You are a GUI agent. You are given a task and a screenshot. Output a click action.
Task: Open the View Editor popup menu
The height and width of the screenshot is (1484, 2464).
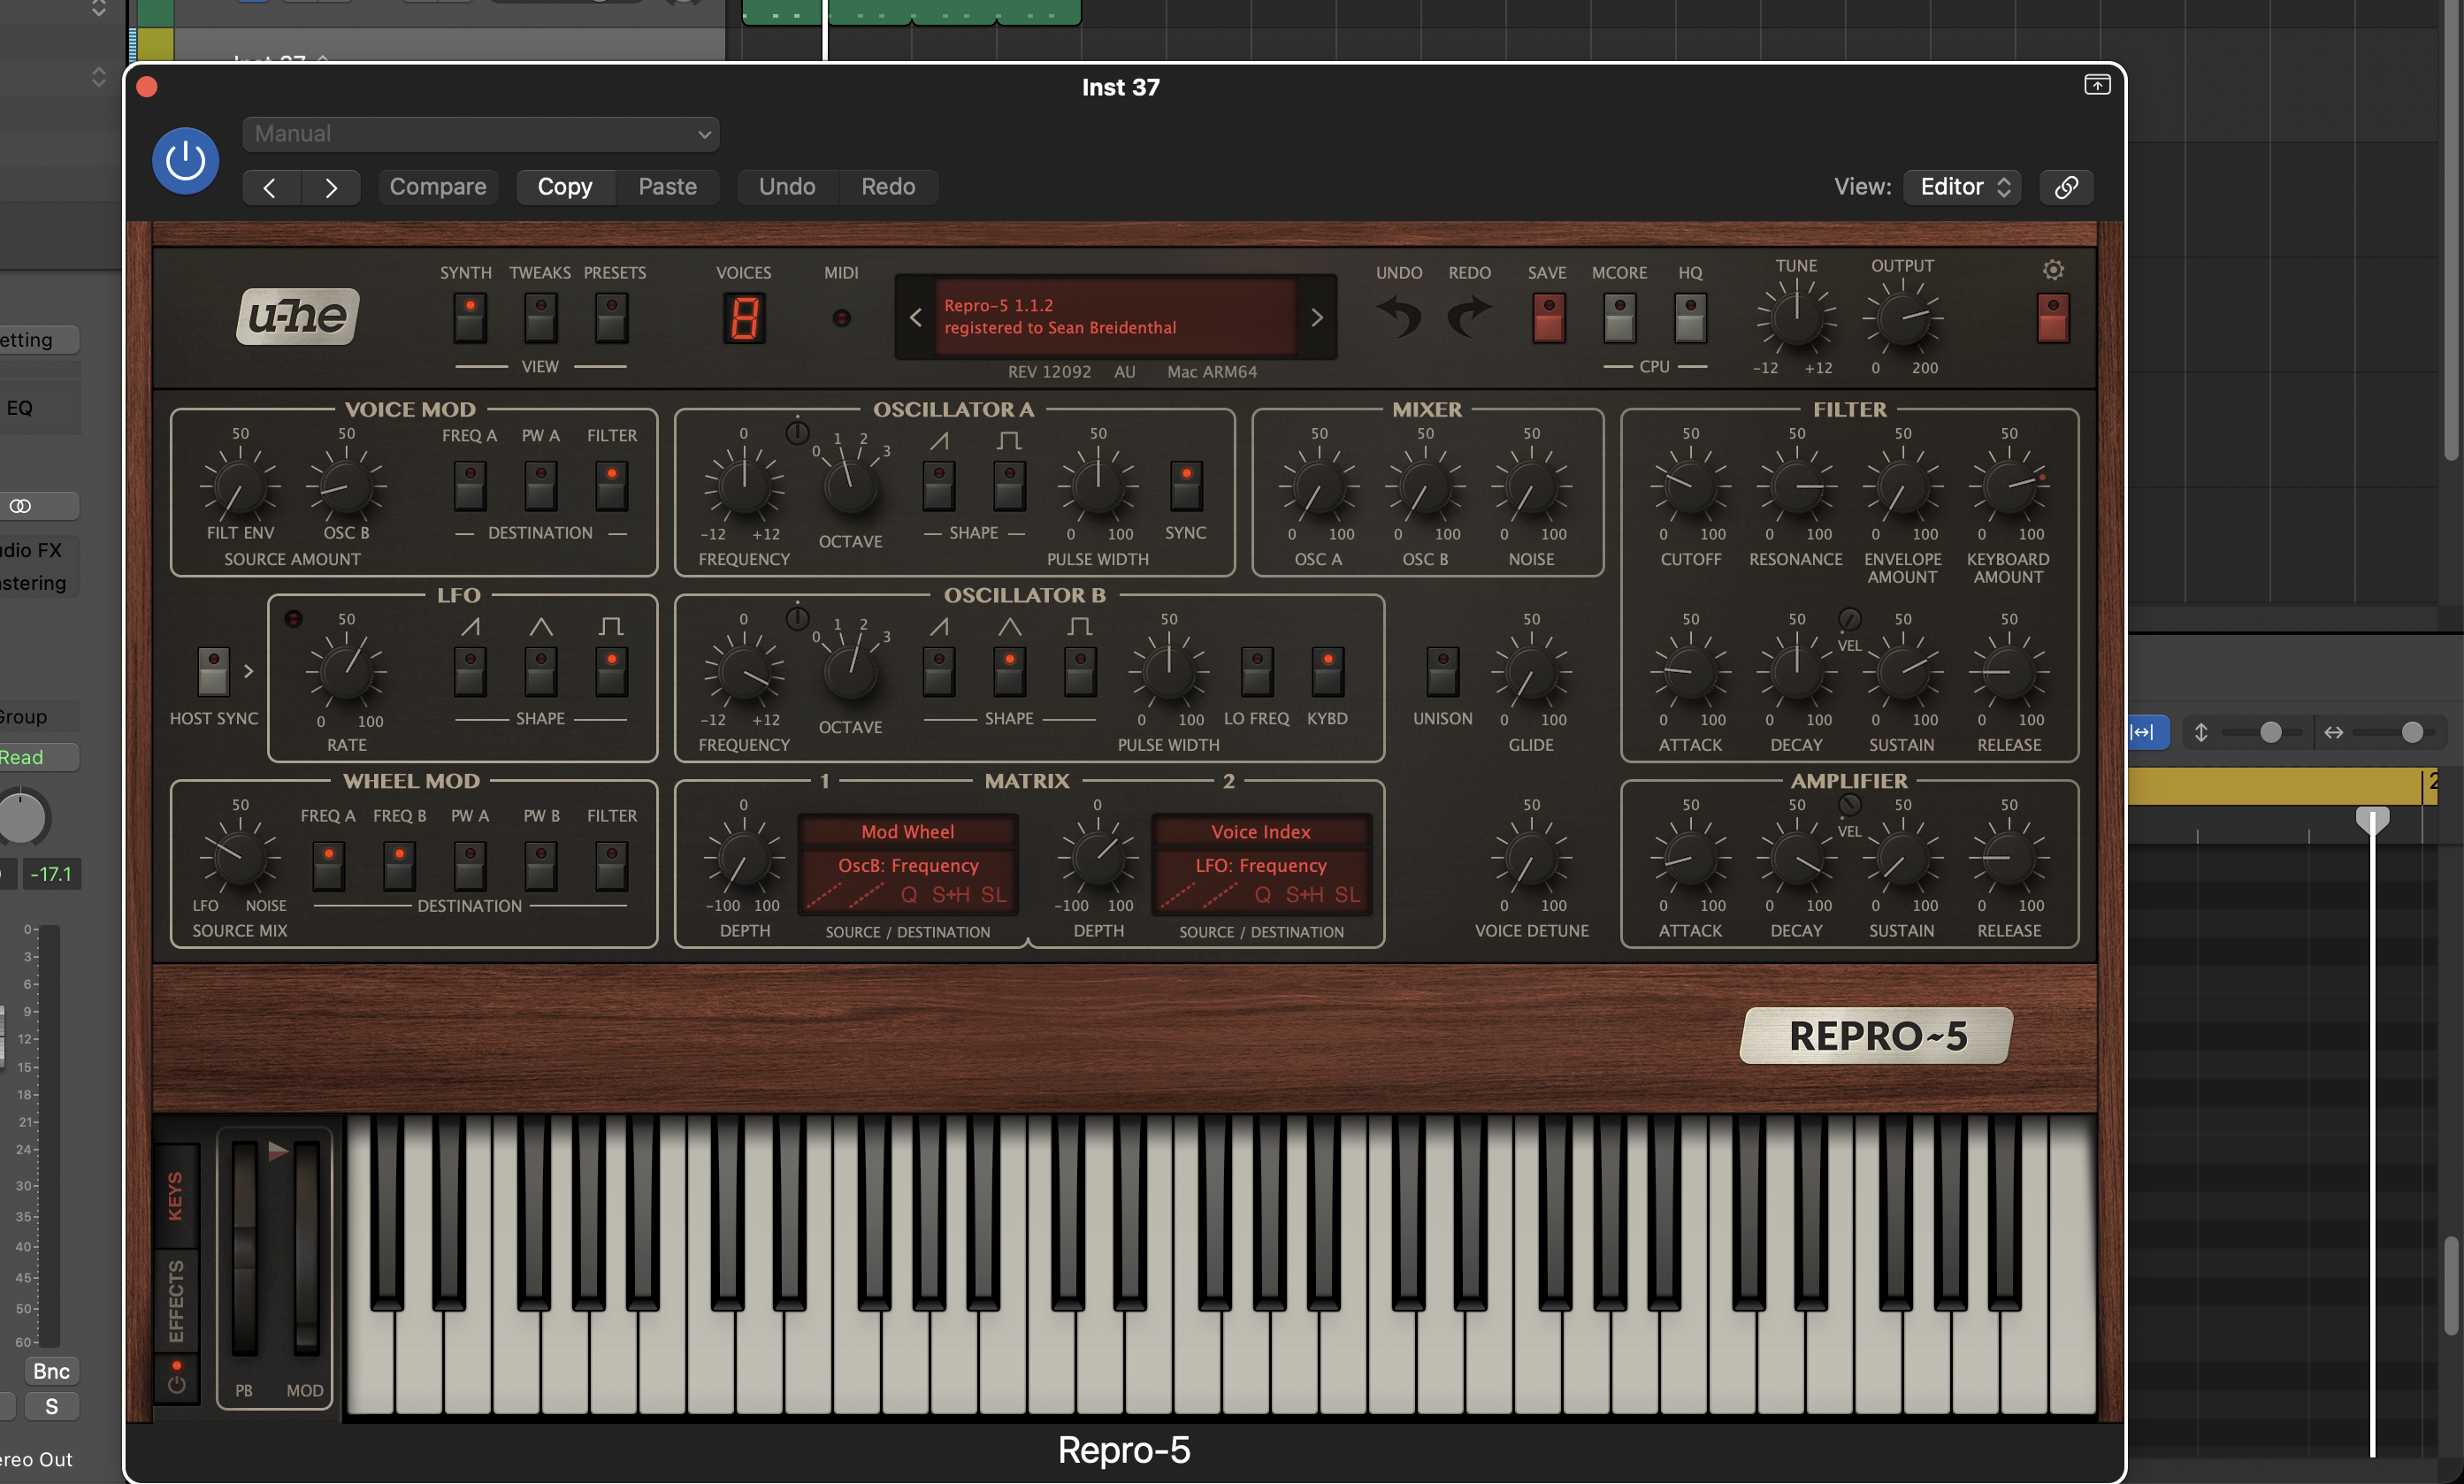pyautogui.click(x=1963, y=187)
